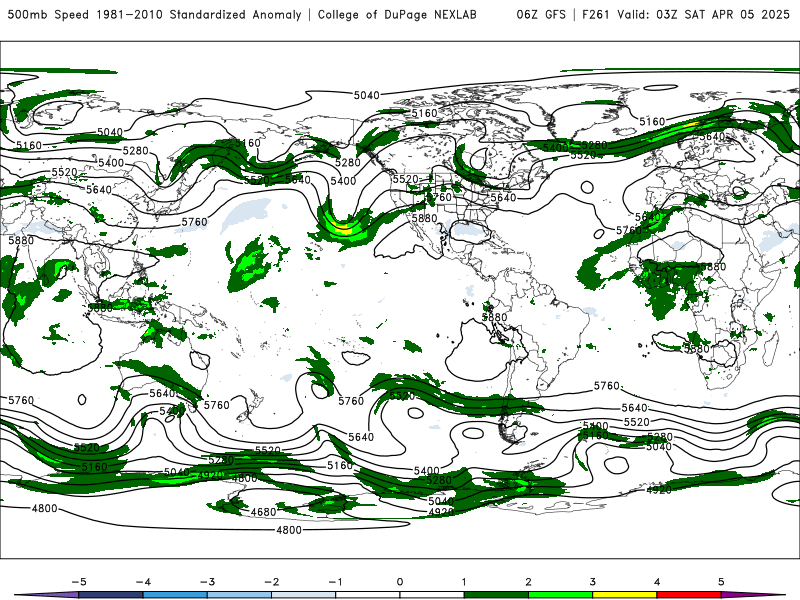Click the '3' color bar tick label

point(592,582)
